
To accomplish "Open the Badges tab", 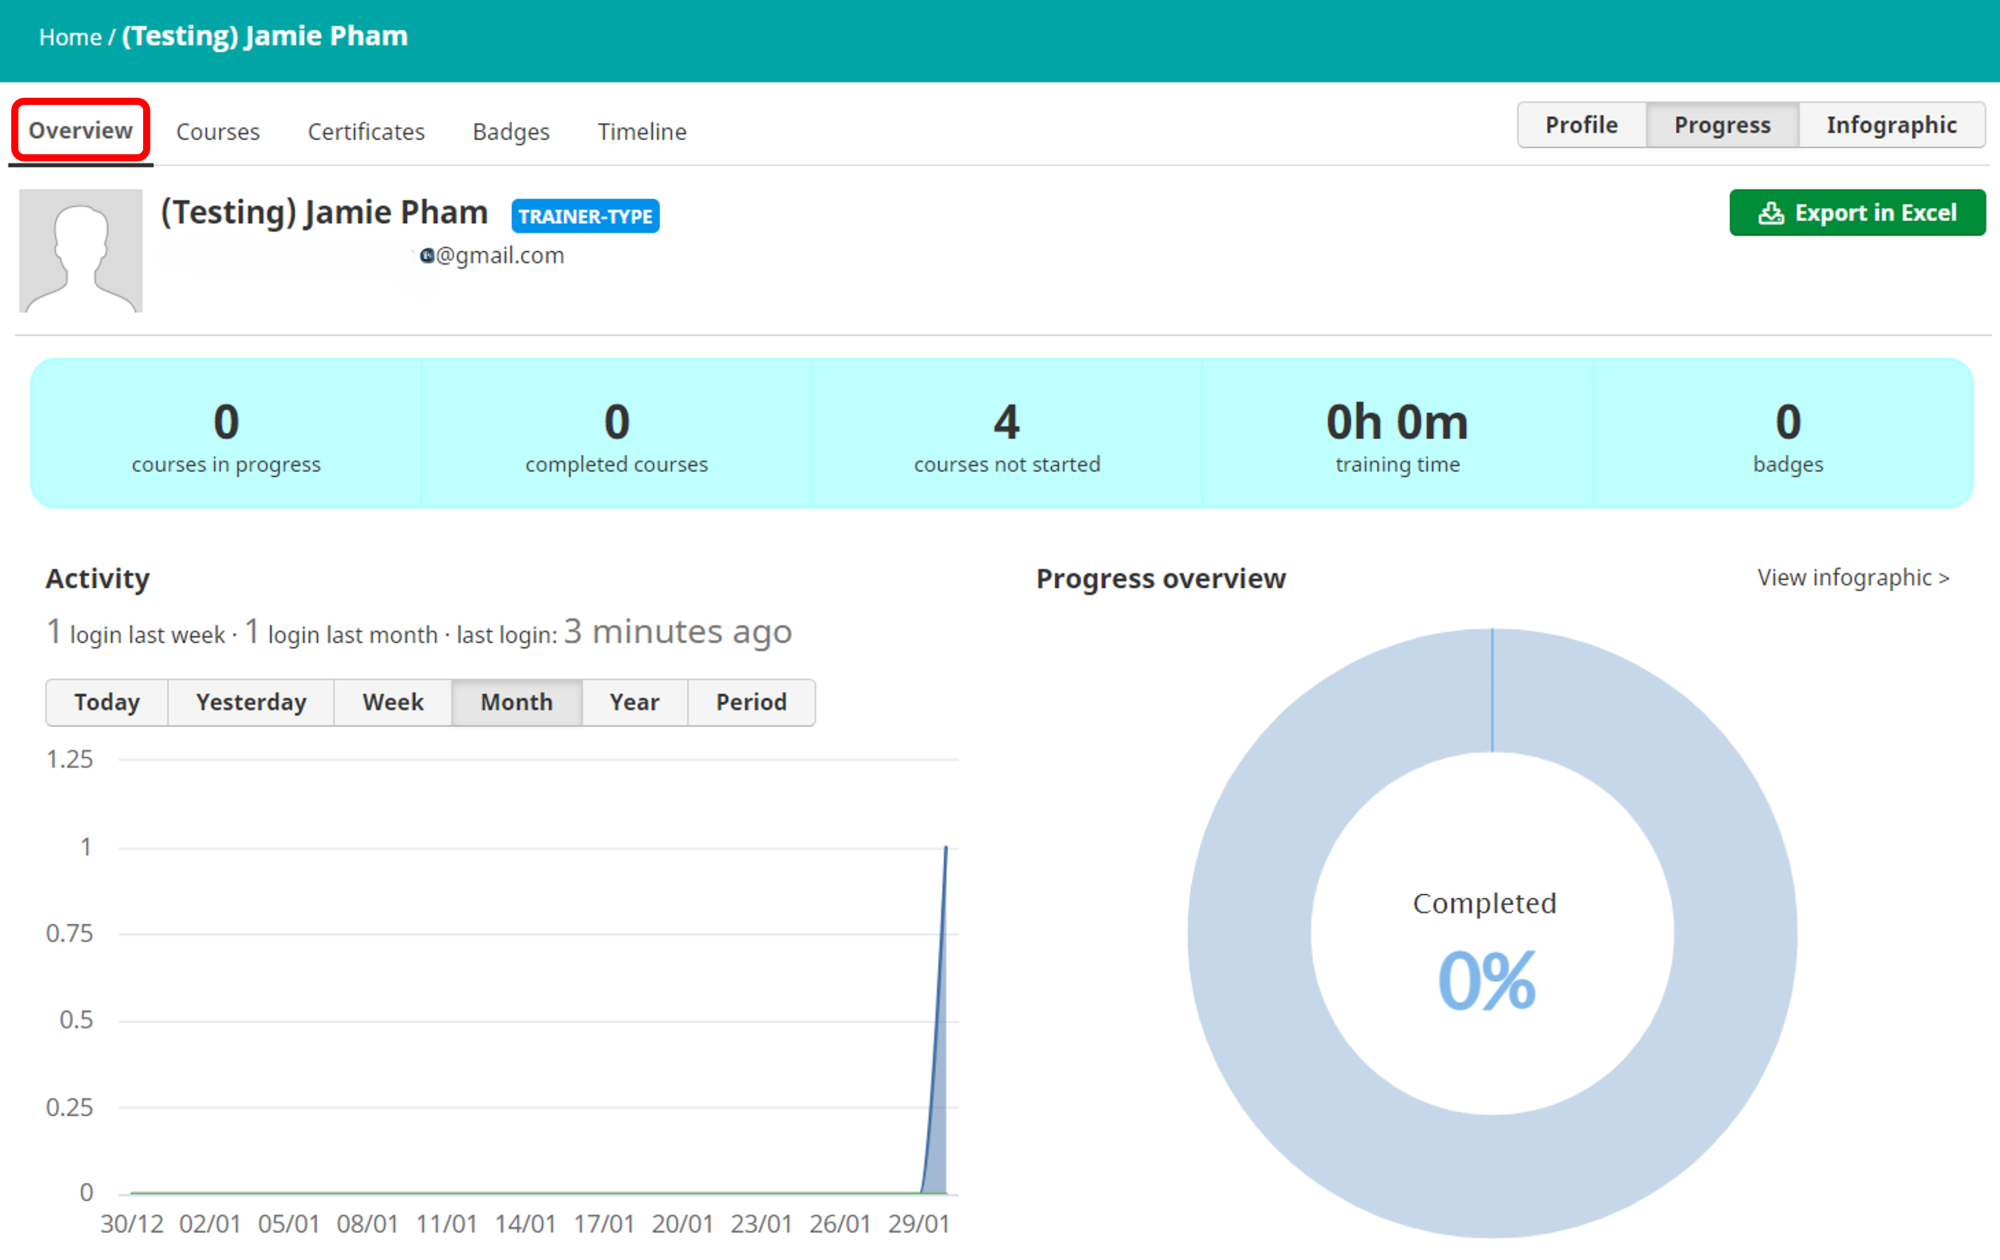I will [x=510, y=132].
